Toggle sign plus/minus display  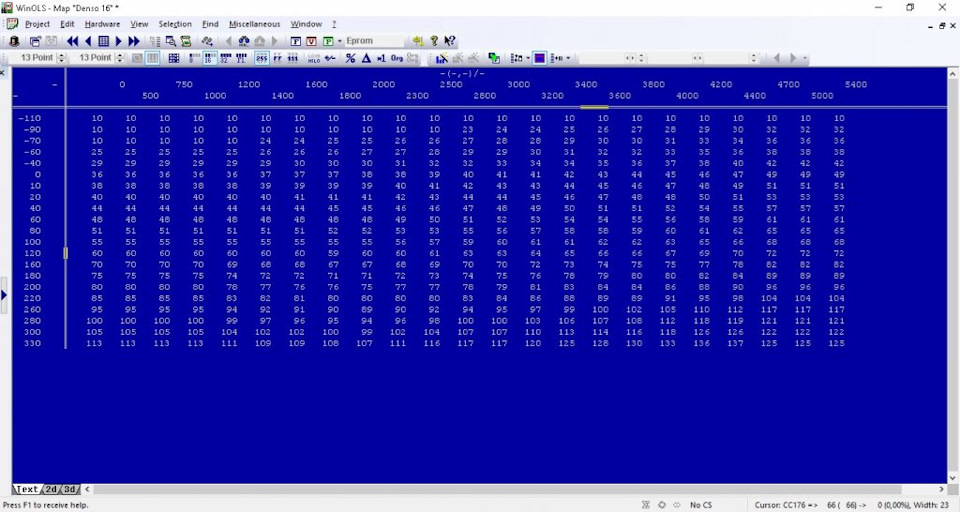coord(330,58)
